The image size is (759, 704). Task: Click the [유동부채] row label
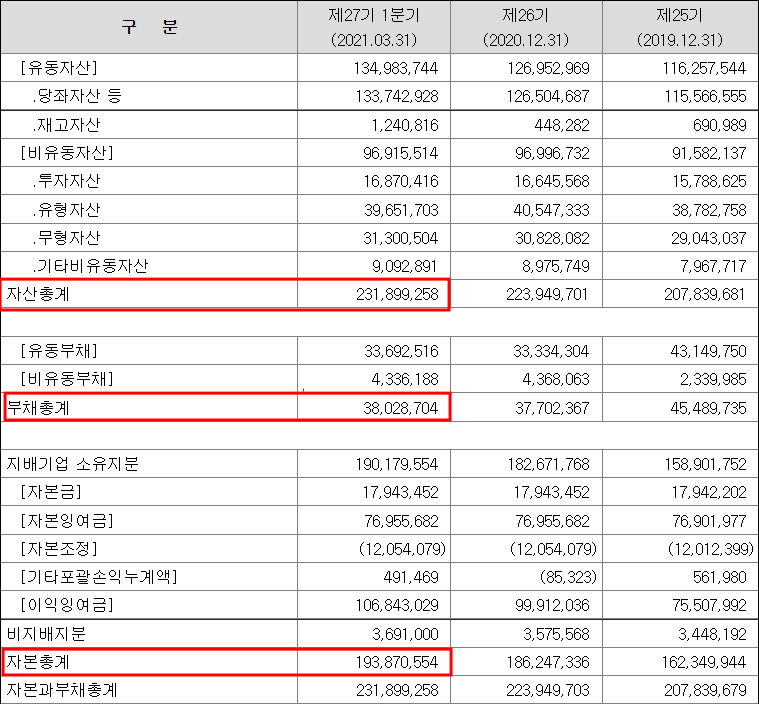tap(59, 351)
